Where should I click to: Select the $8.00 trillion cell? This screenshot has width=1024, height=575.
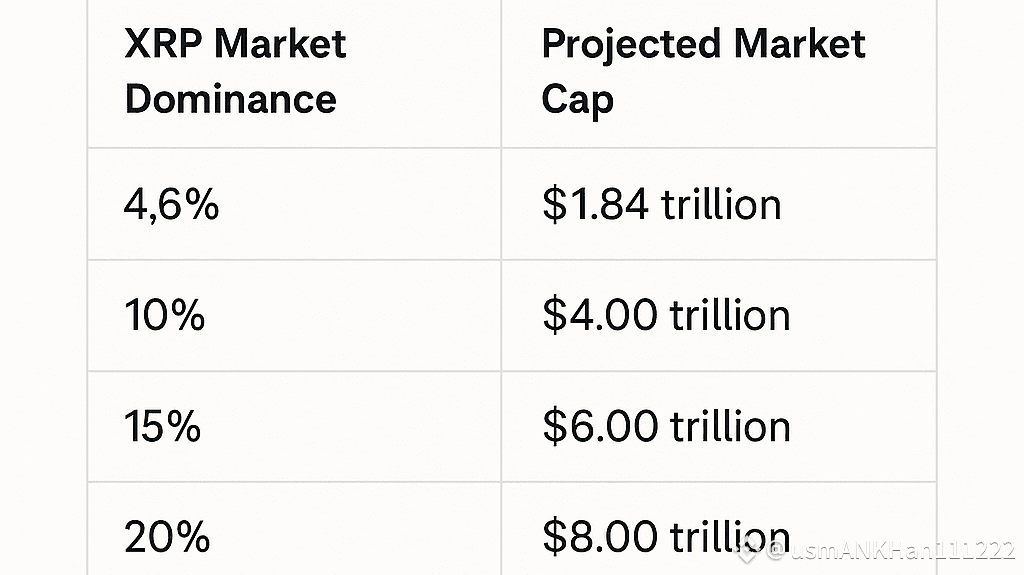pyautogui.click(x=640, y=538)
